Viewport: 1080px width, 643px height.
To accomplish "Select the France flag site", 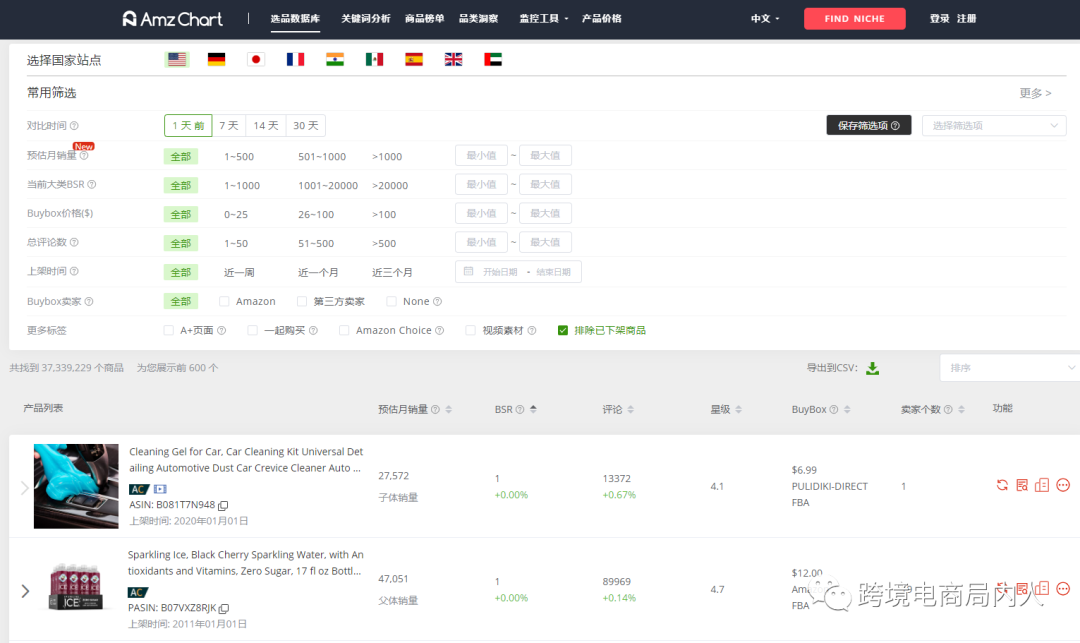I will [x=295, y=60].
